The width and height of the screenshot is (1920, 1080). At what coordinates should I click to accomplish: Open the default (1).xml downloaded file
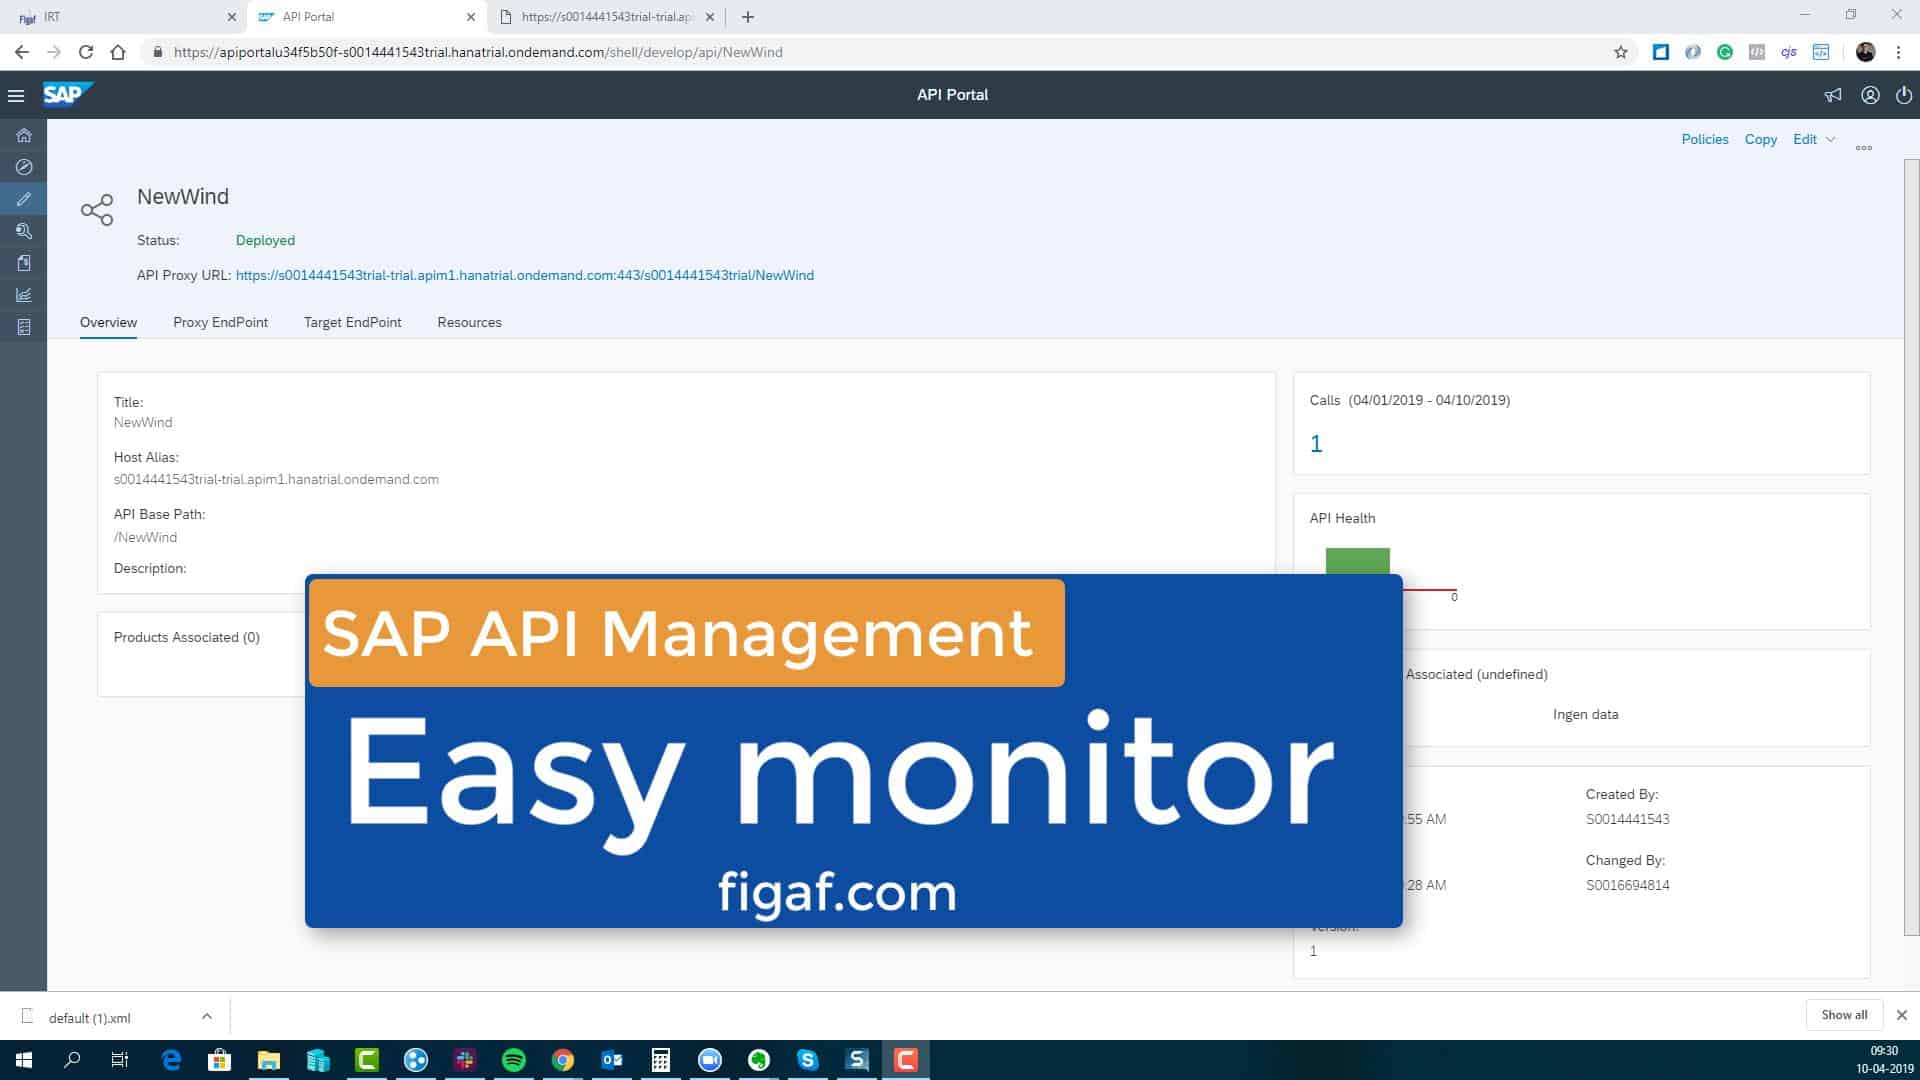point(89,1018)
